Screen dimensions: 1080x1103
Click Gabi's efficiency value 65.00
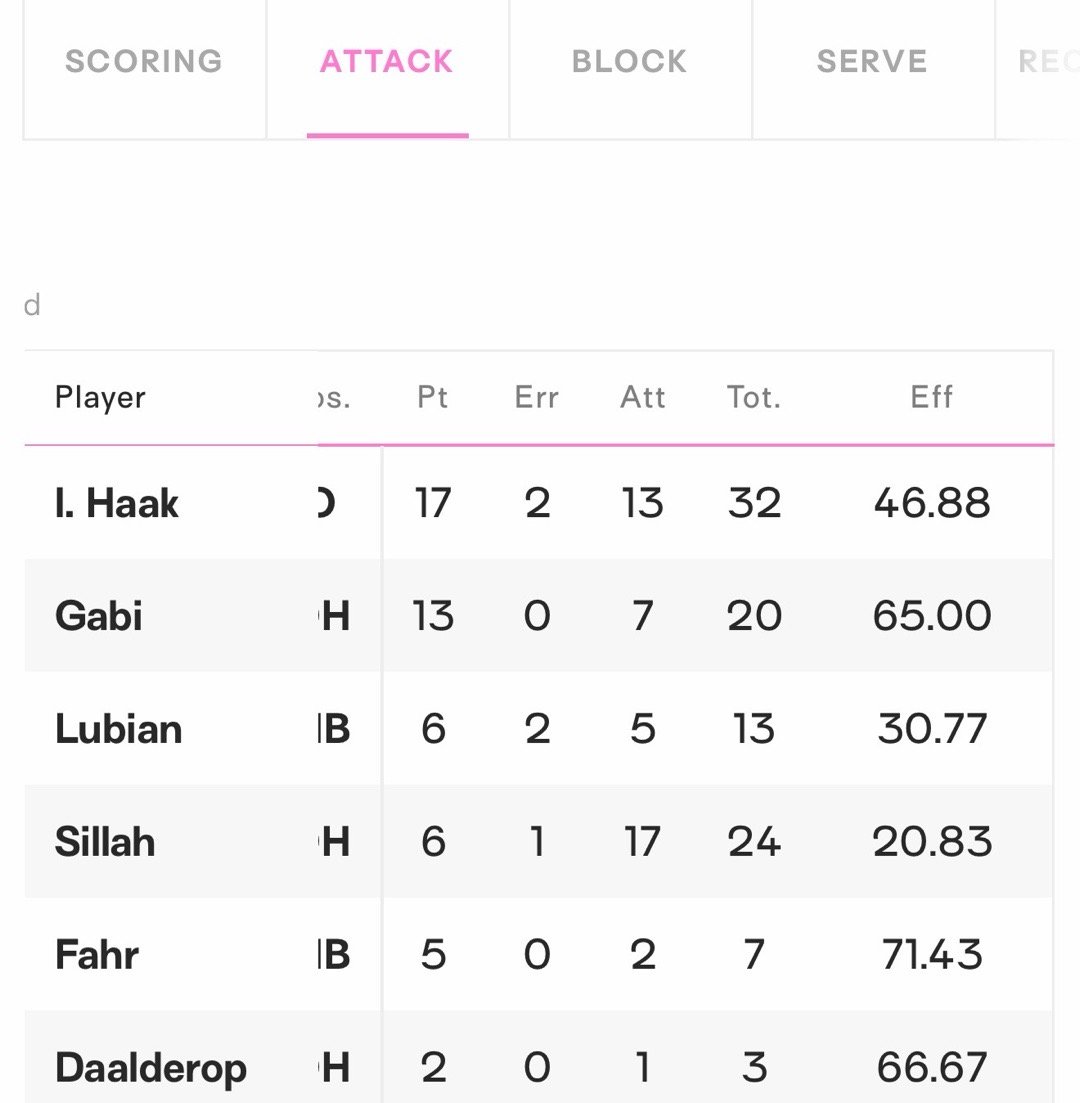[x=932, y=616]
